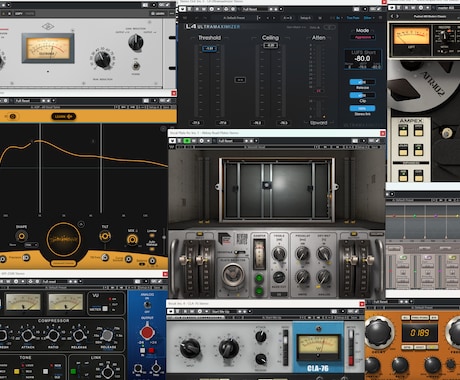
Task: Click the Release knob on the CLA-76
Action: 260,359
